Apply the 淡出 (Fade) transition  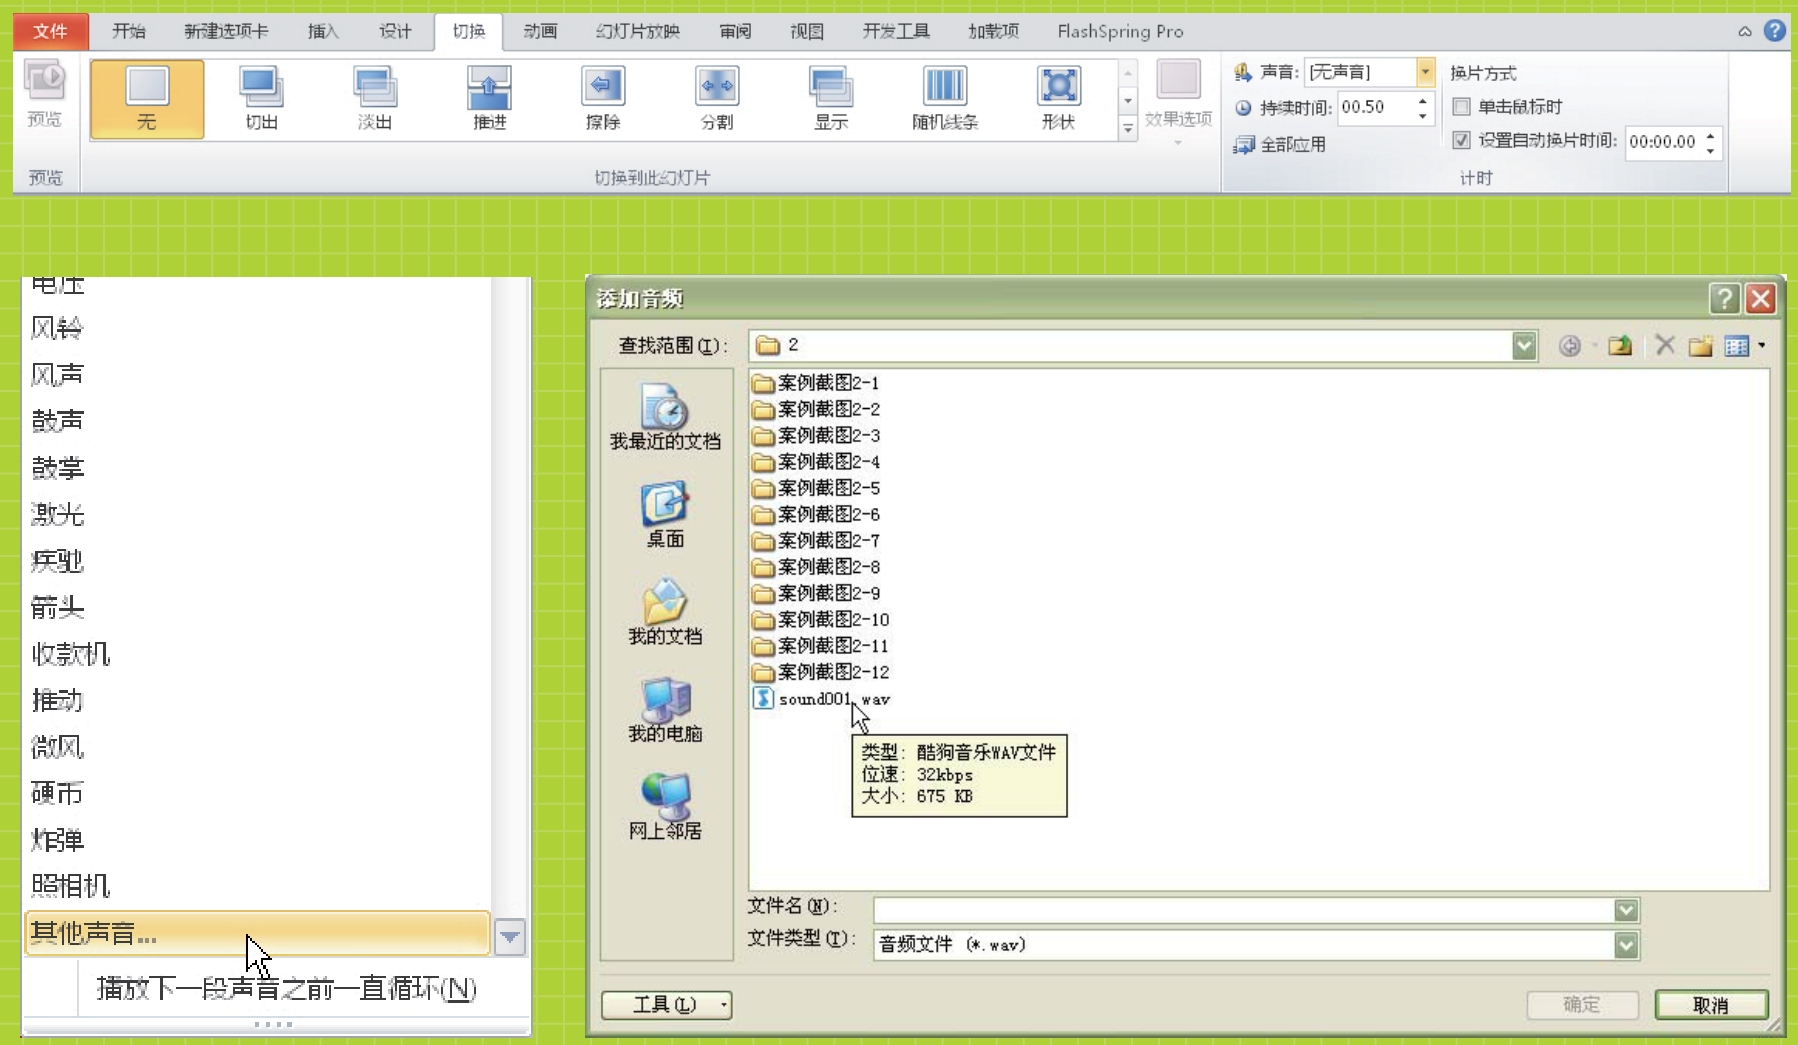[x=375, y=98]
